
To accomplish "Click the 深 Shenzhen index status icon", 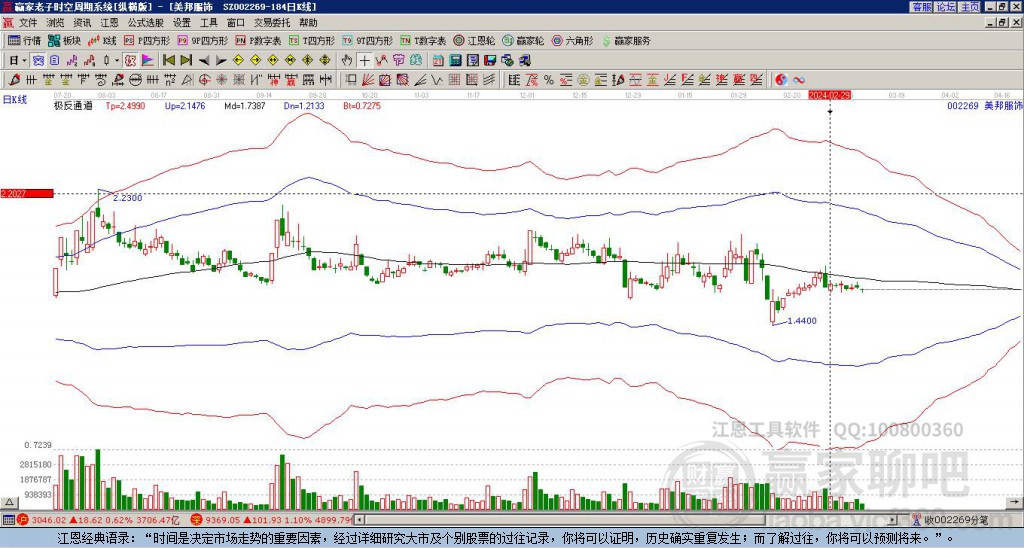I will coord(196,520).
